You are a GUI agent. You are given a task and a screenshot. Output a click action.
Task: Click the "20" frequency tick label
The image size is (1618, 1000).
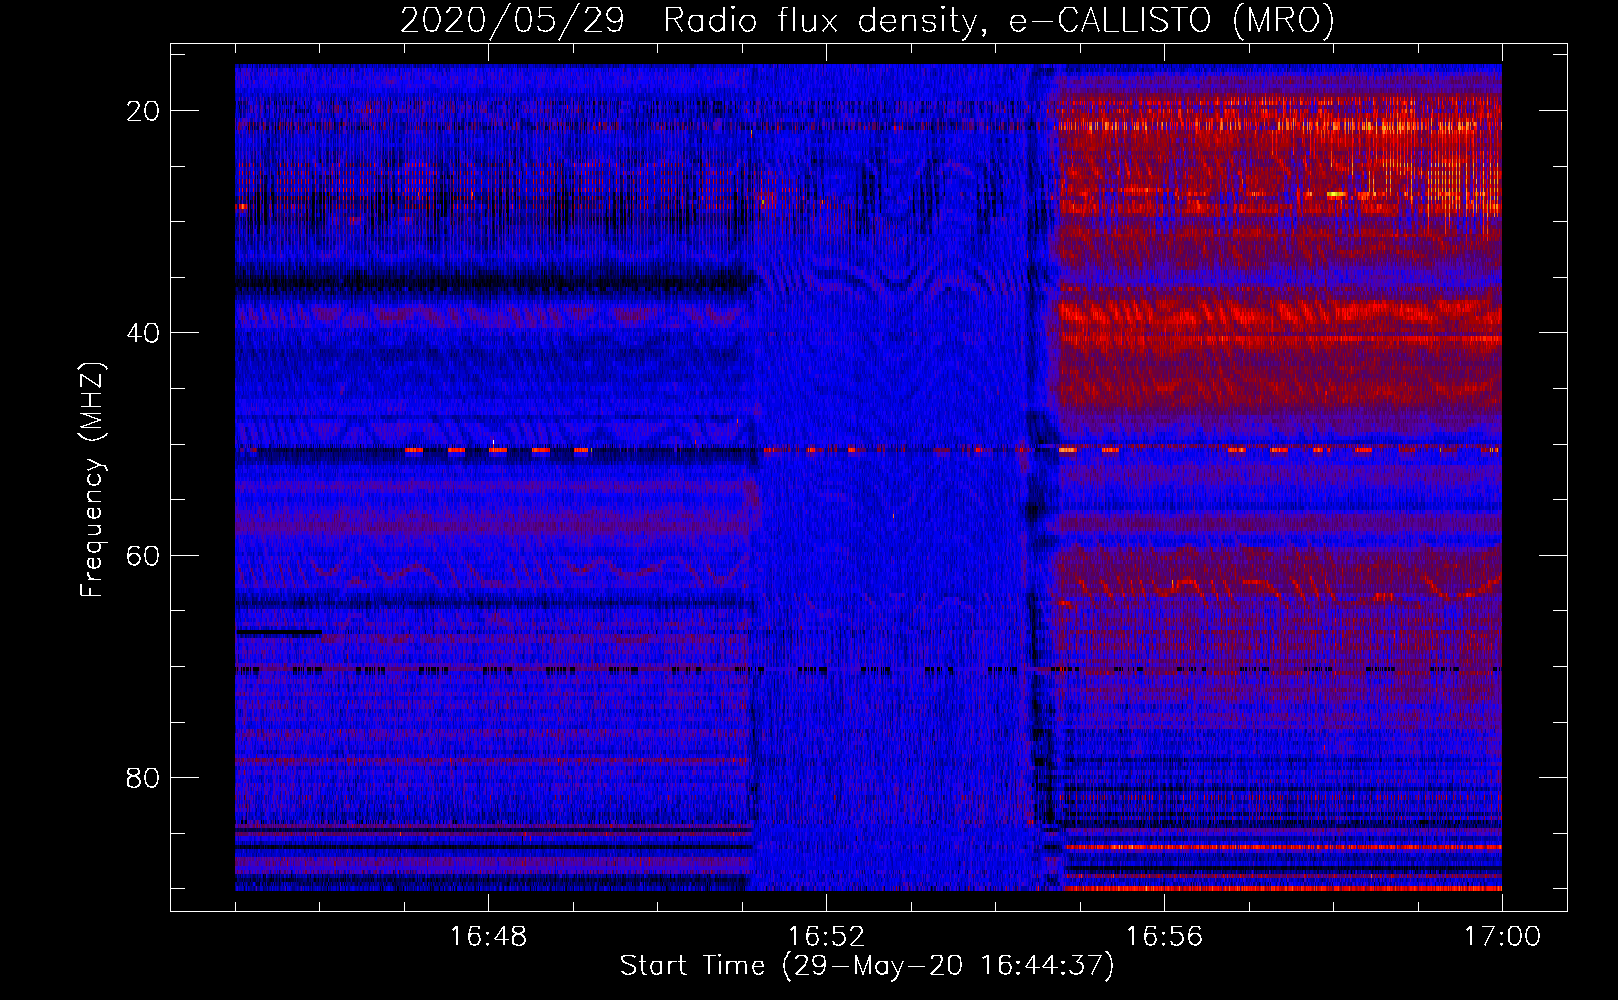pos(143,111)
